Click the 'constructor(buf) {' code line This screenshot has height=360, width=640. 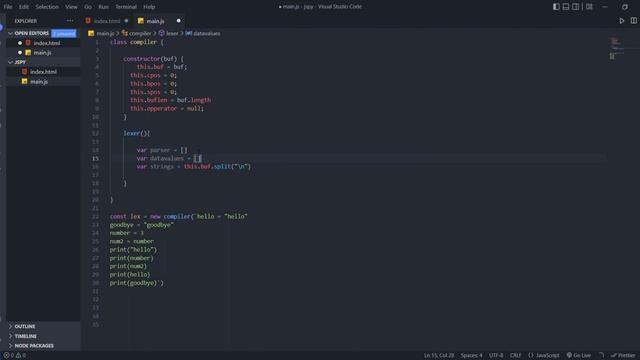point(153,59)
